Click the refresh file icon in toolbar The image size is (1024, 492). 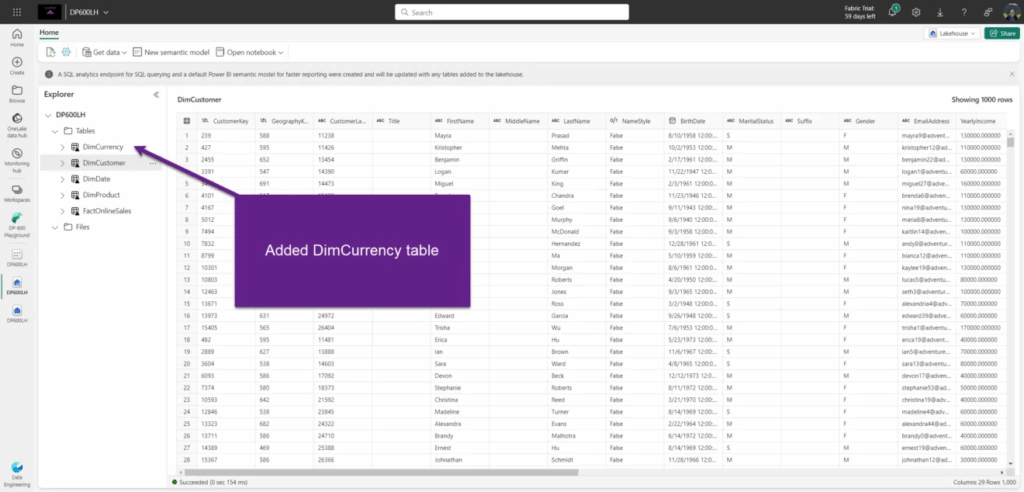coord(50,52)
